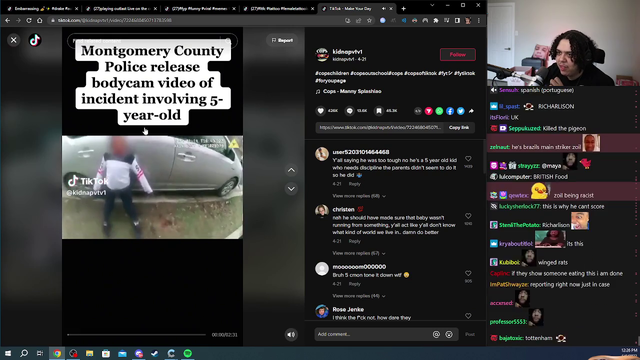Like mooooom000000's comment
This screenshot has height=360, width=640.
(x=468, y=273)
